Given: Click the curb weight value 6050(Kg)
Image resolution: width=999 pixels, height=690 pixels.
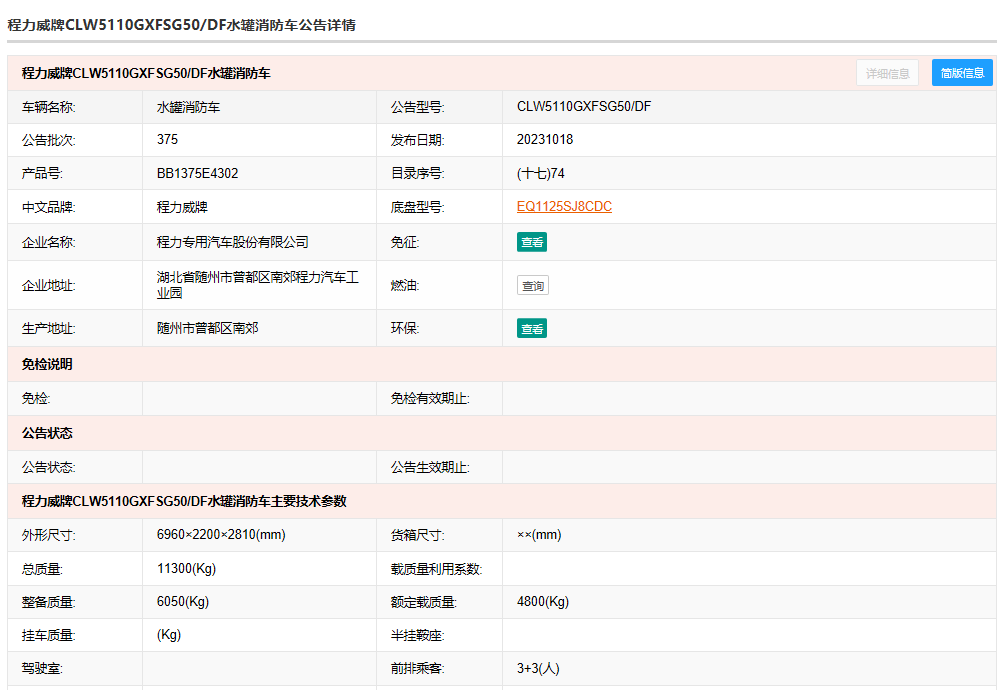Looking at the screenshot, I should pos(183,601).
